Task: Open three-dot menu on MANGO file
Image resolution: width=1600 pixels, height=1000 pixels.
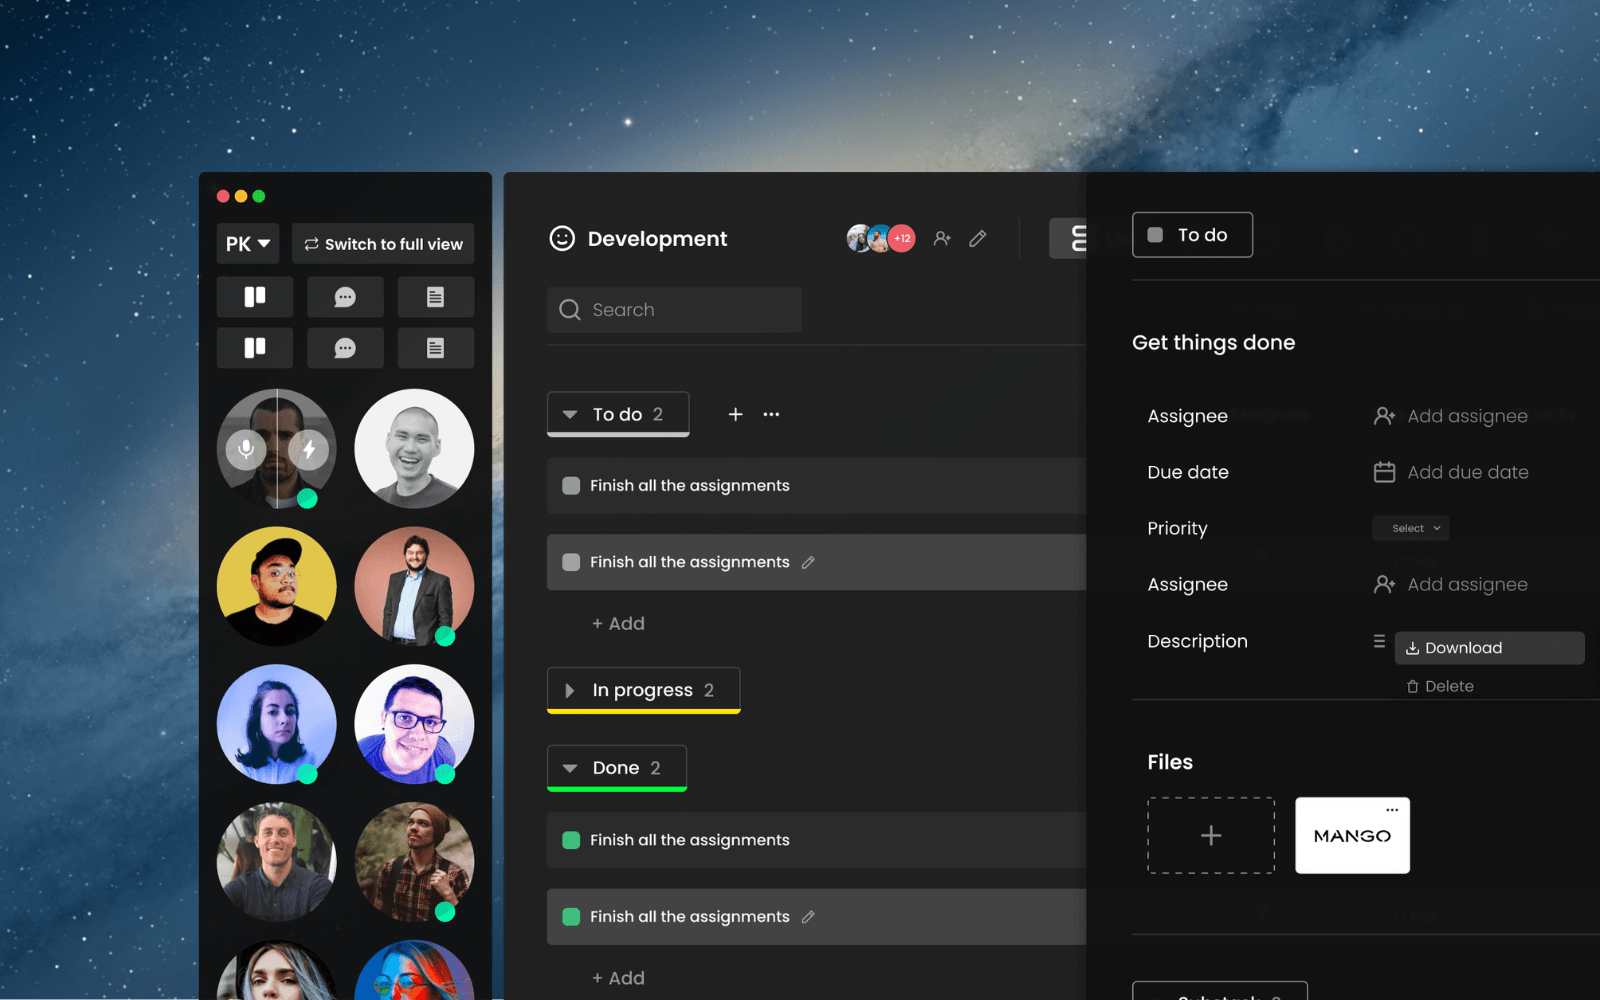Action: pyautogui.click(x=1392, y=810)
